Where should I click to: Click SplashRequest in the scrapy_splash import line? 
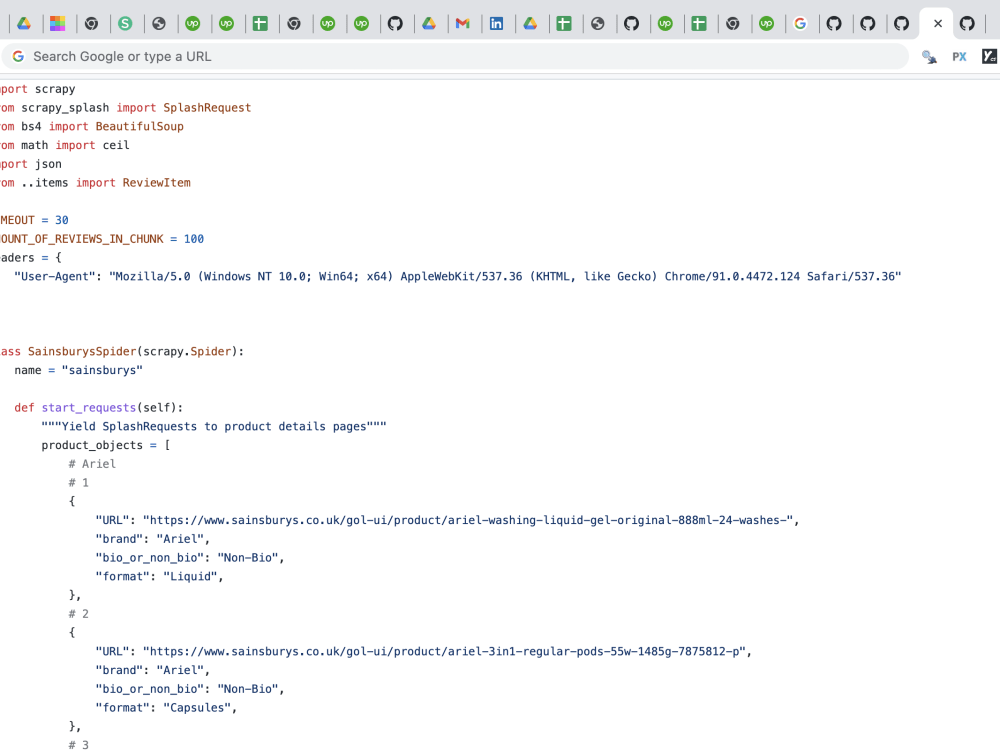207,108
